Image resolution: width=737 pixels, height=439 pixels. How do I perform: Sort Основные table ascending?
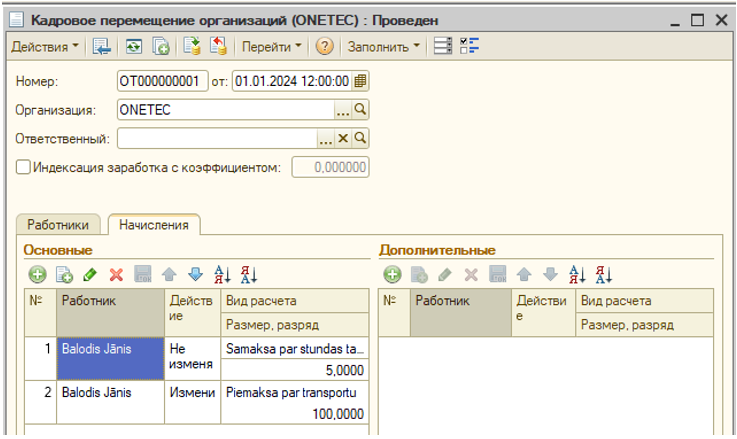click(x=223, y=274)
